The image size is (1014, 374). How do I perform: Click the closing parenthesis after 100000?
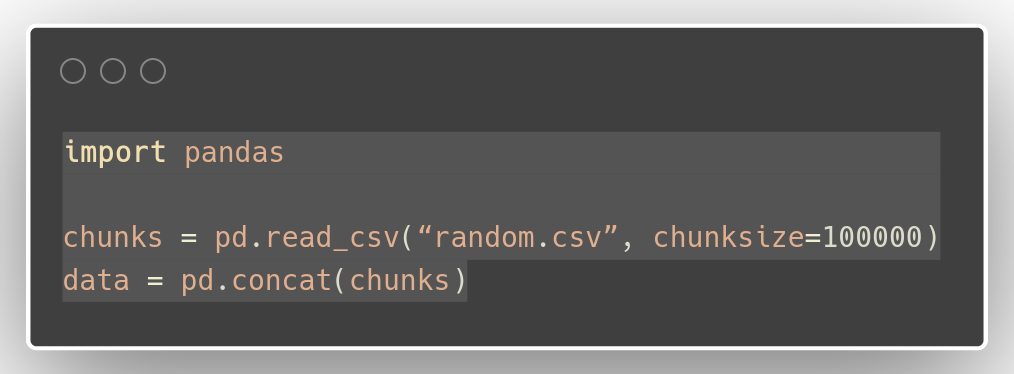coord(931,237)
